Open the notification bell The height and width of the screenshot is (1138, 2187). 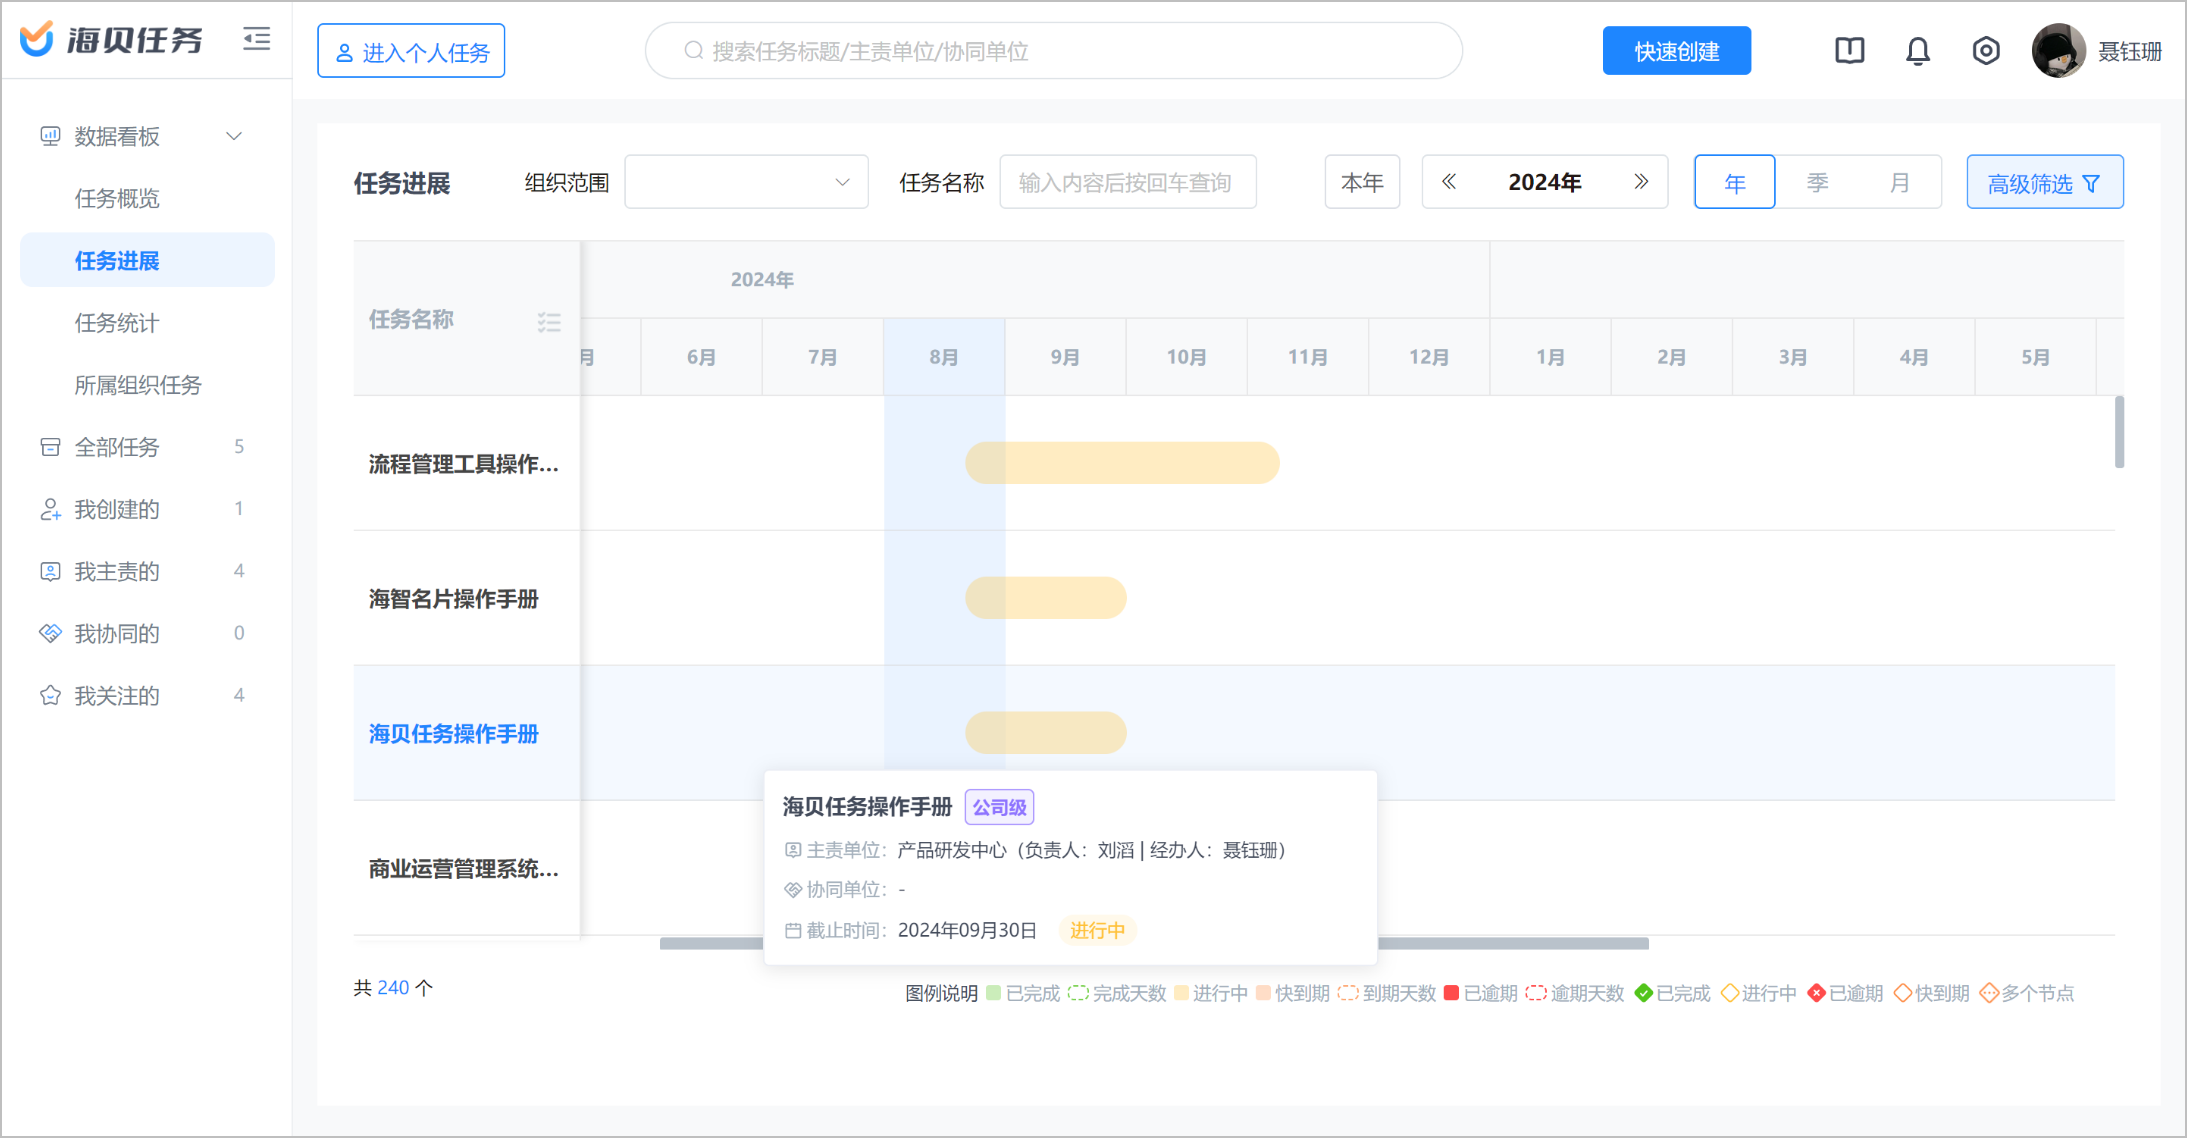pos(1917,51)
